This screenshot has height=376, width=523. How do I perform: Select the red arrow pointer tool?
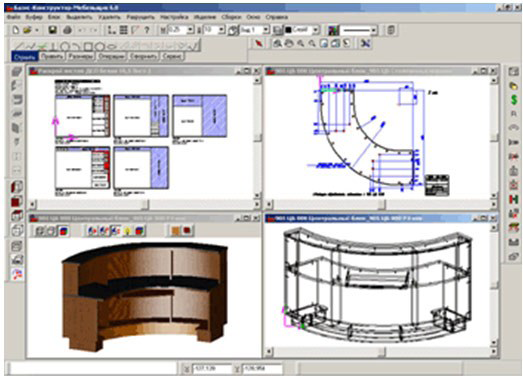pyautogui.click(x=258, y=44)
